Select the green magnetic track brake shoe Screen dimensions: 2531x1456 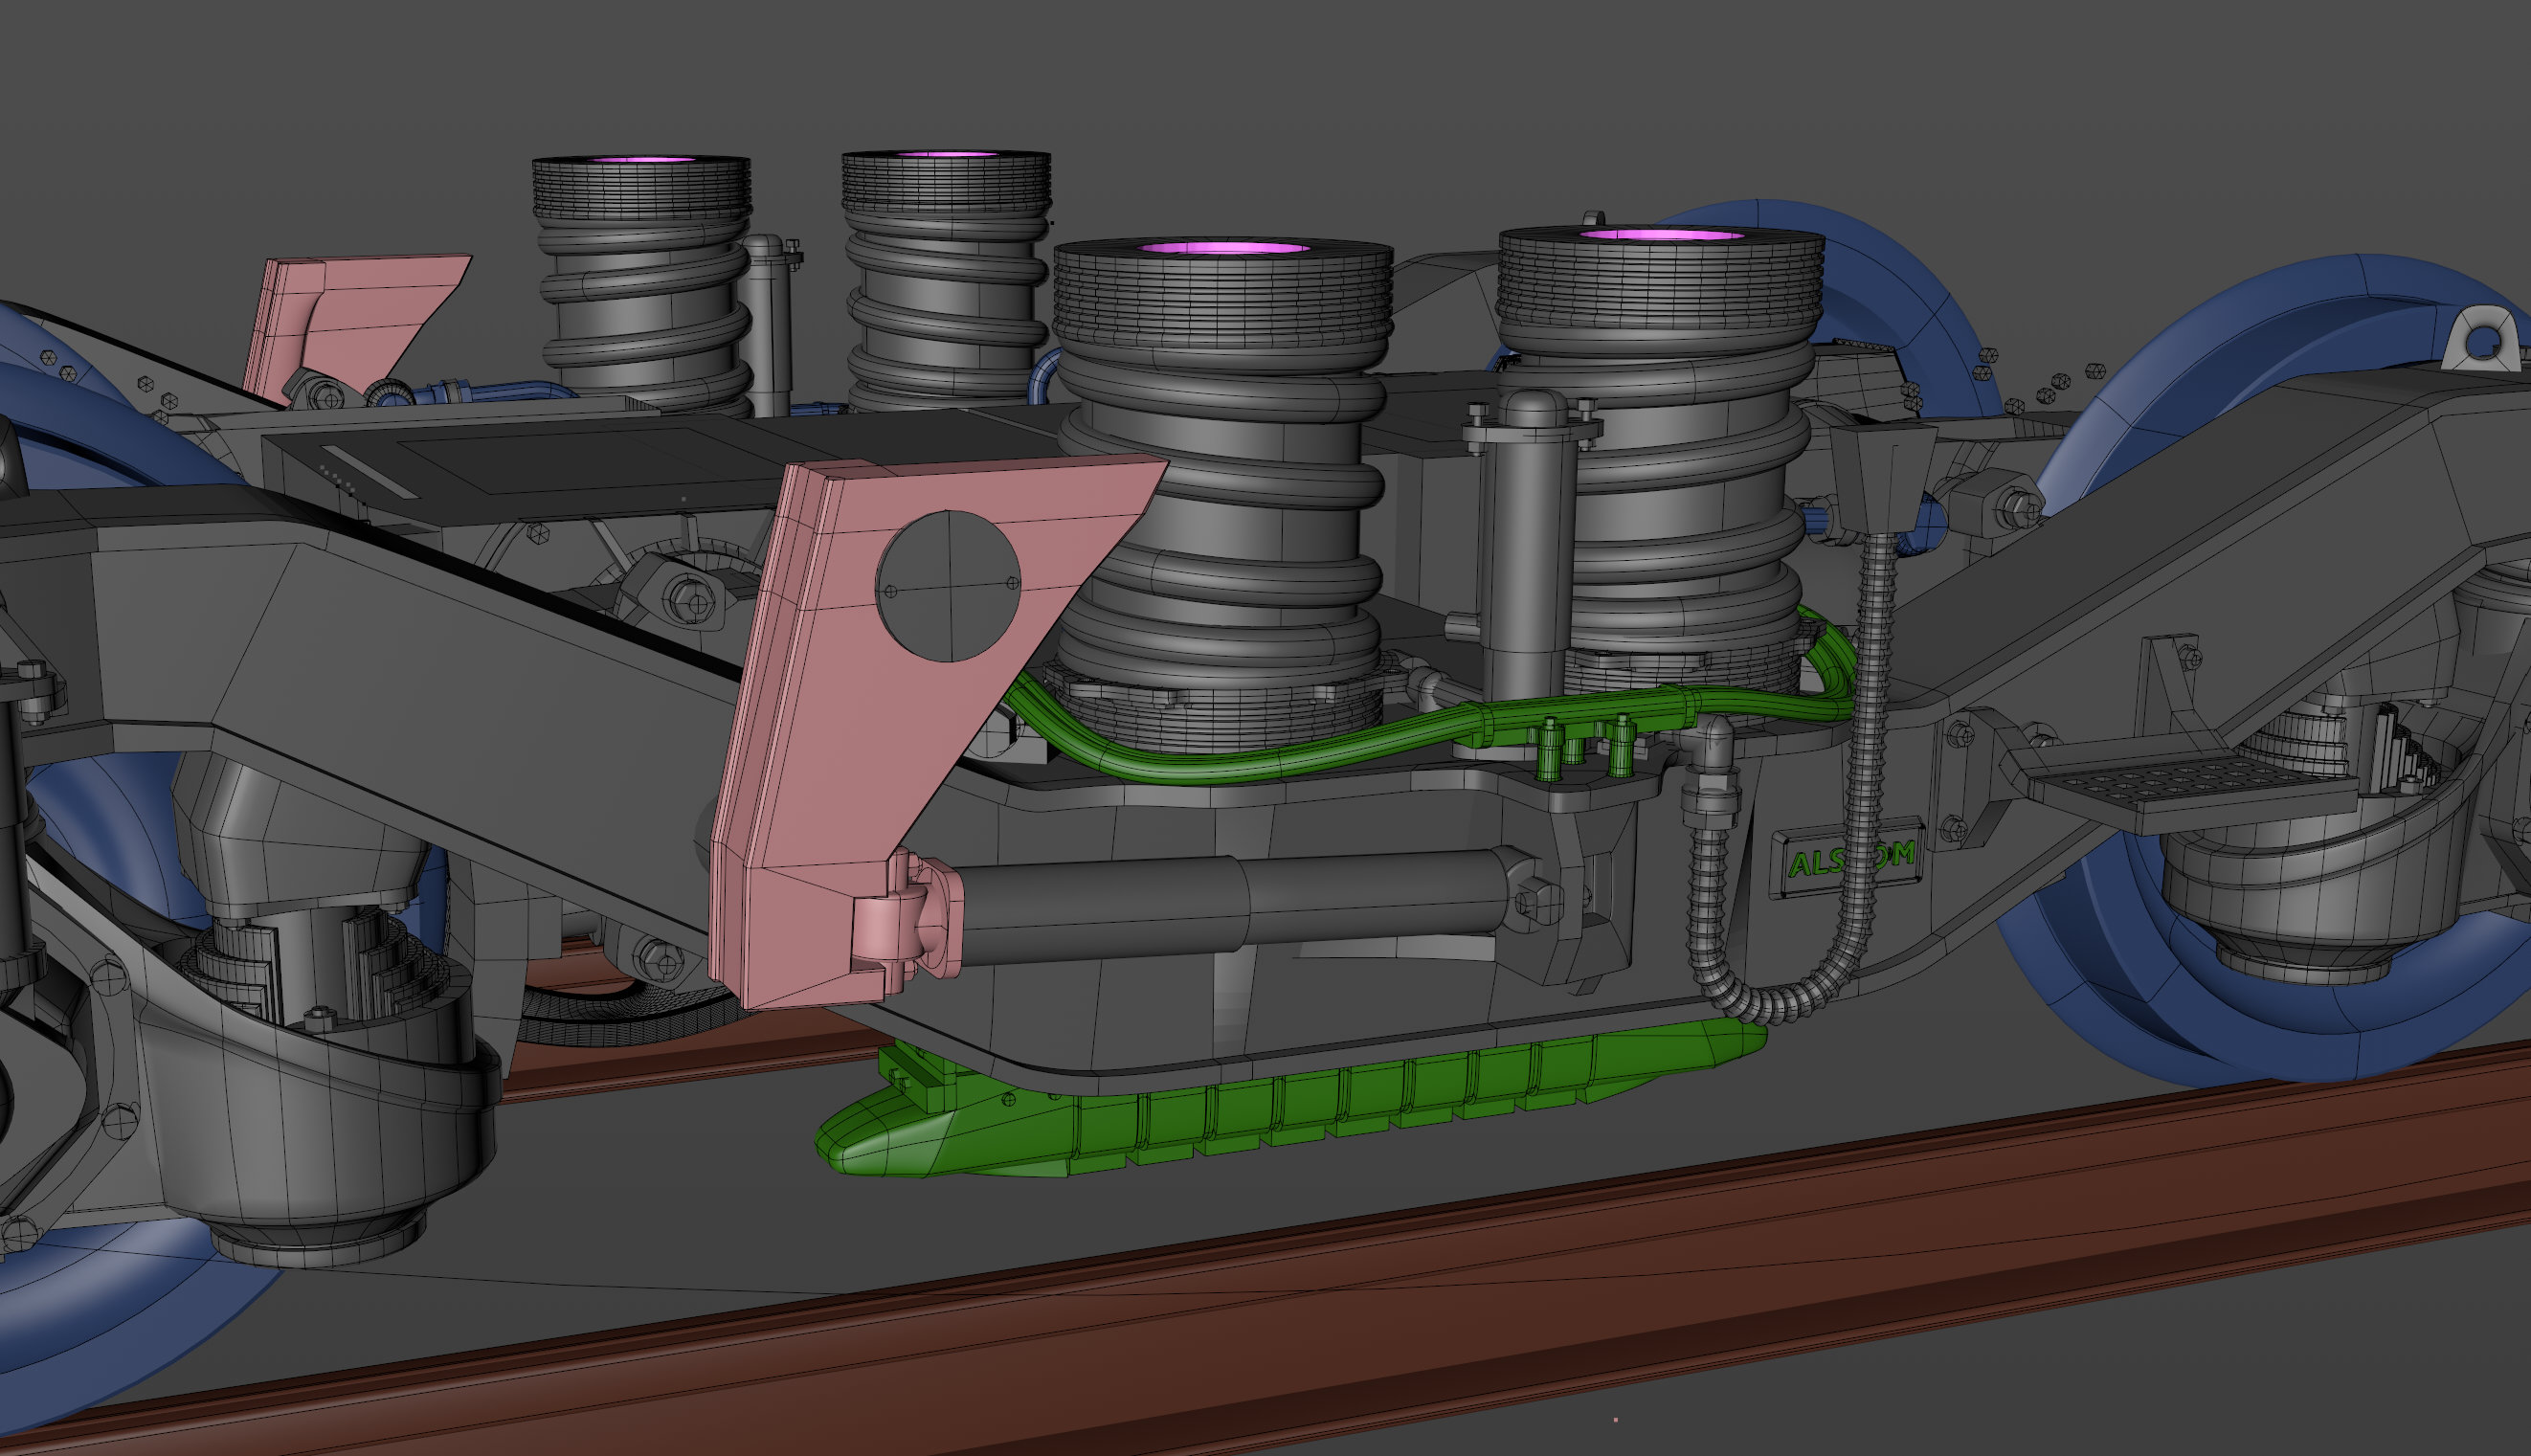pos(1290,1098)
